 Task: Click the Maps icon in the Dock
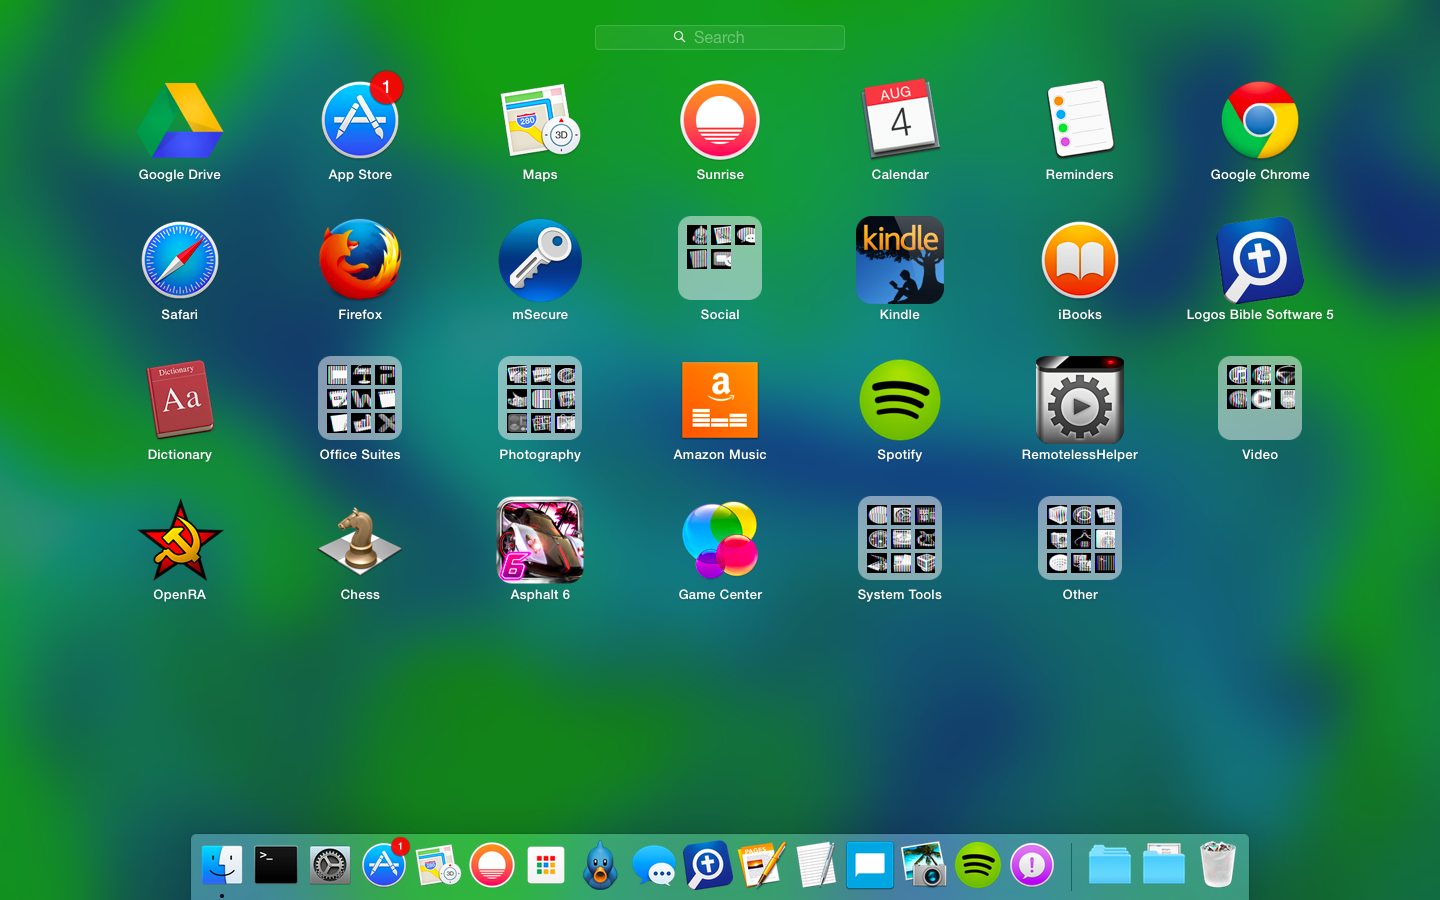438,865
